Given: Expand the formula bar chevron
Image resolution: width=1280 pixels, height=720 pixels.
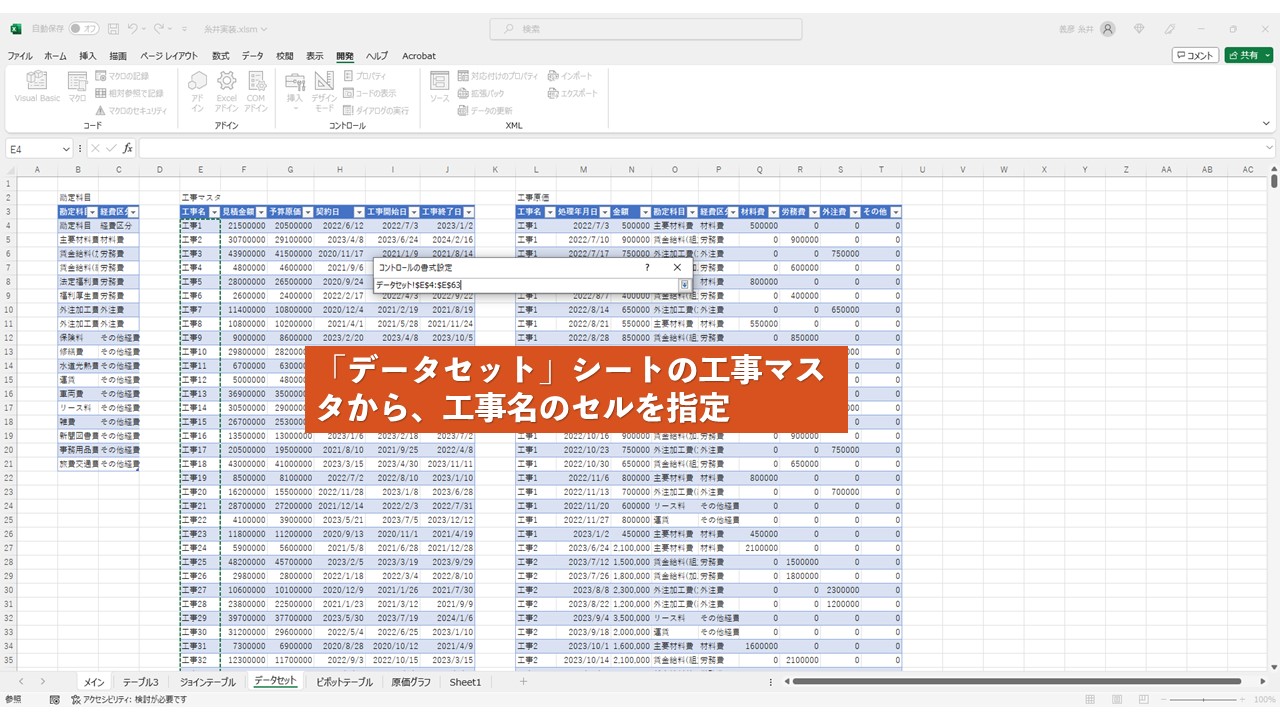Looking at the screenshot, I should click(x=1270, y=148).
